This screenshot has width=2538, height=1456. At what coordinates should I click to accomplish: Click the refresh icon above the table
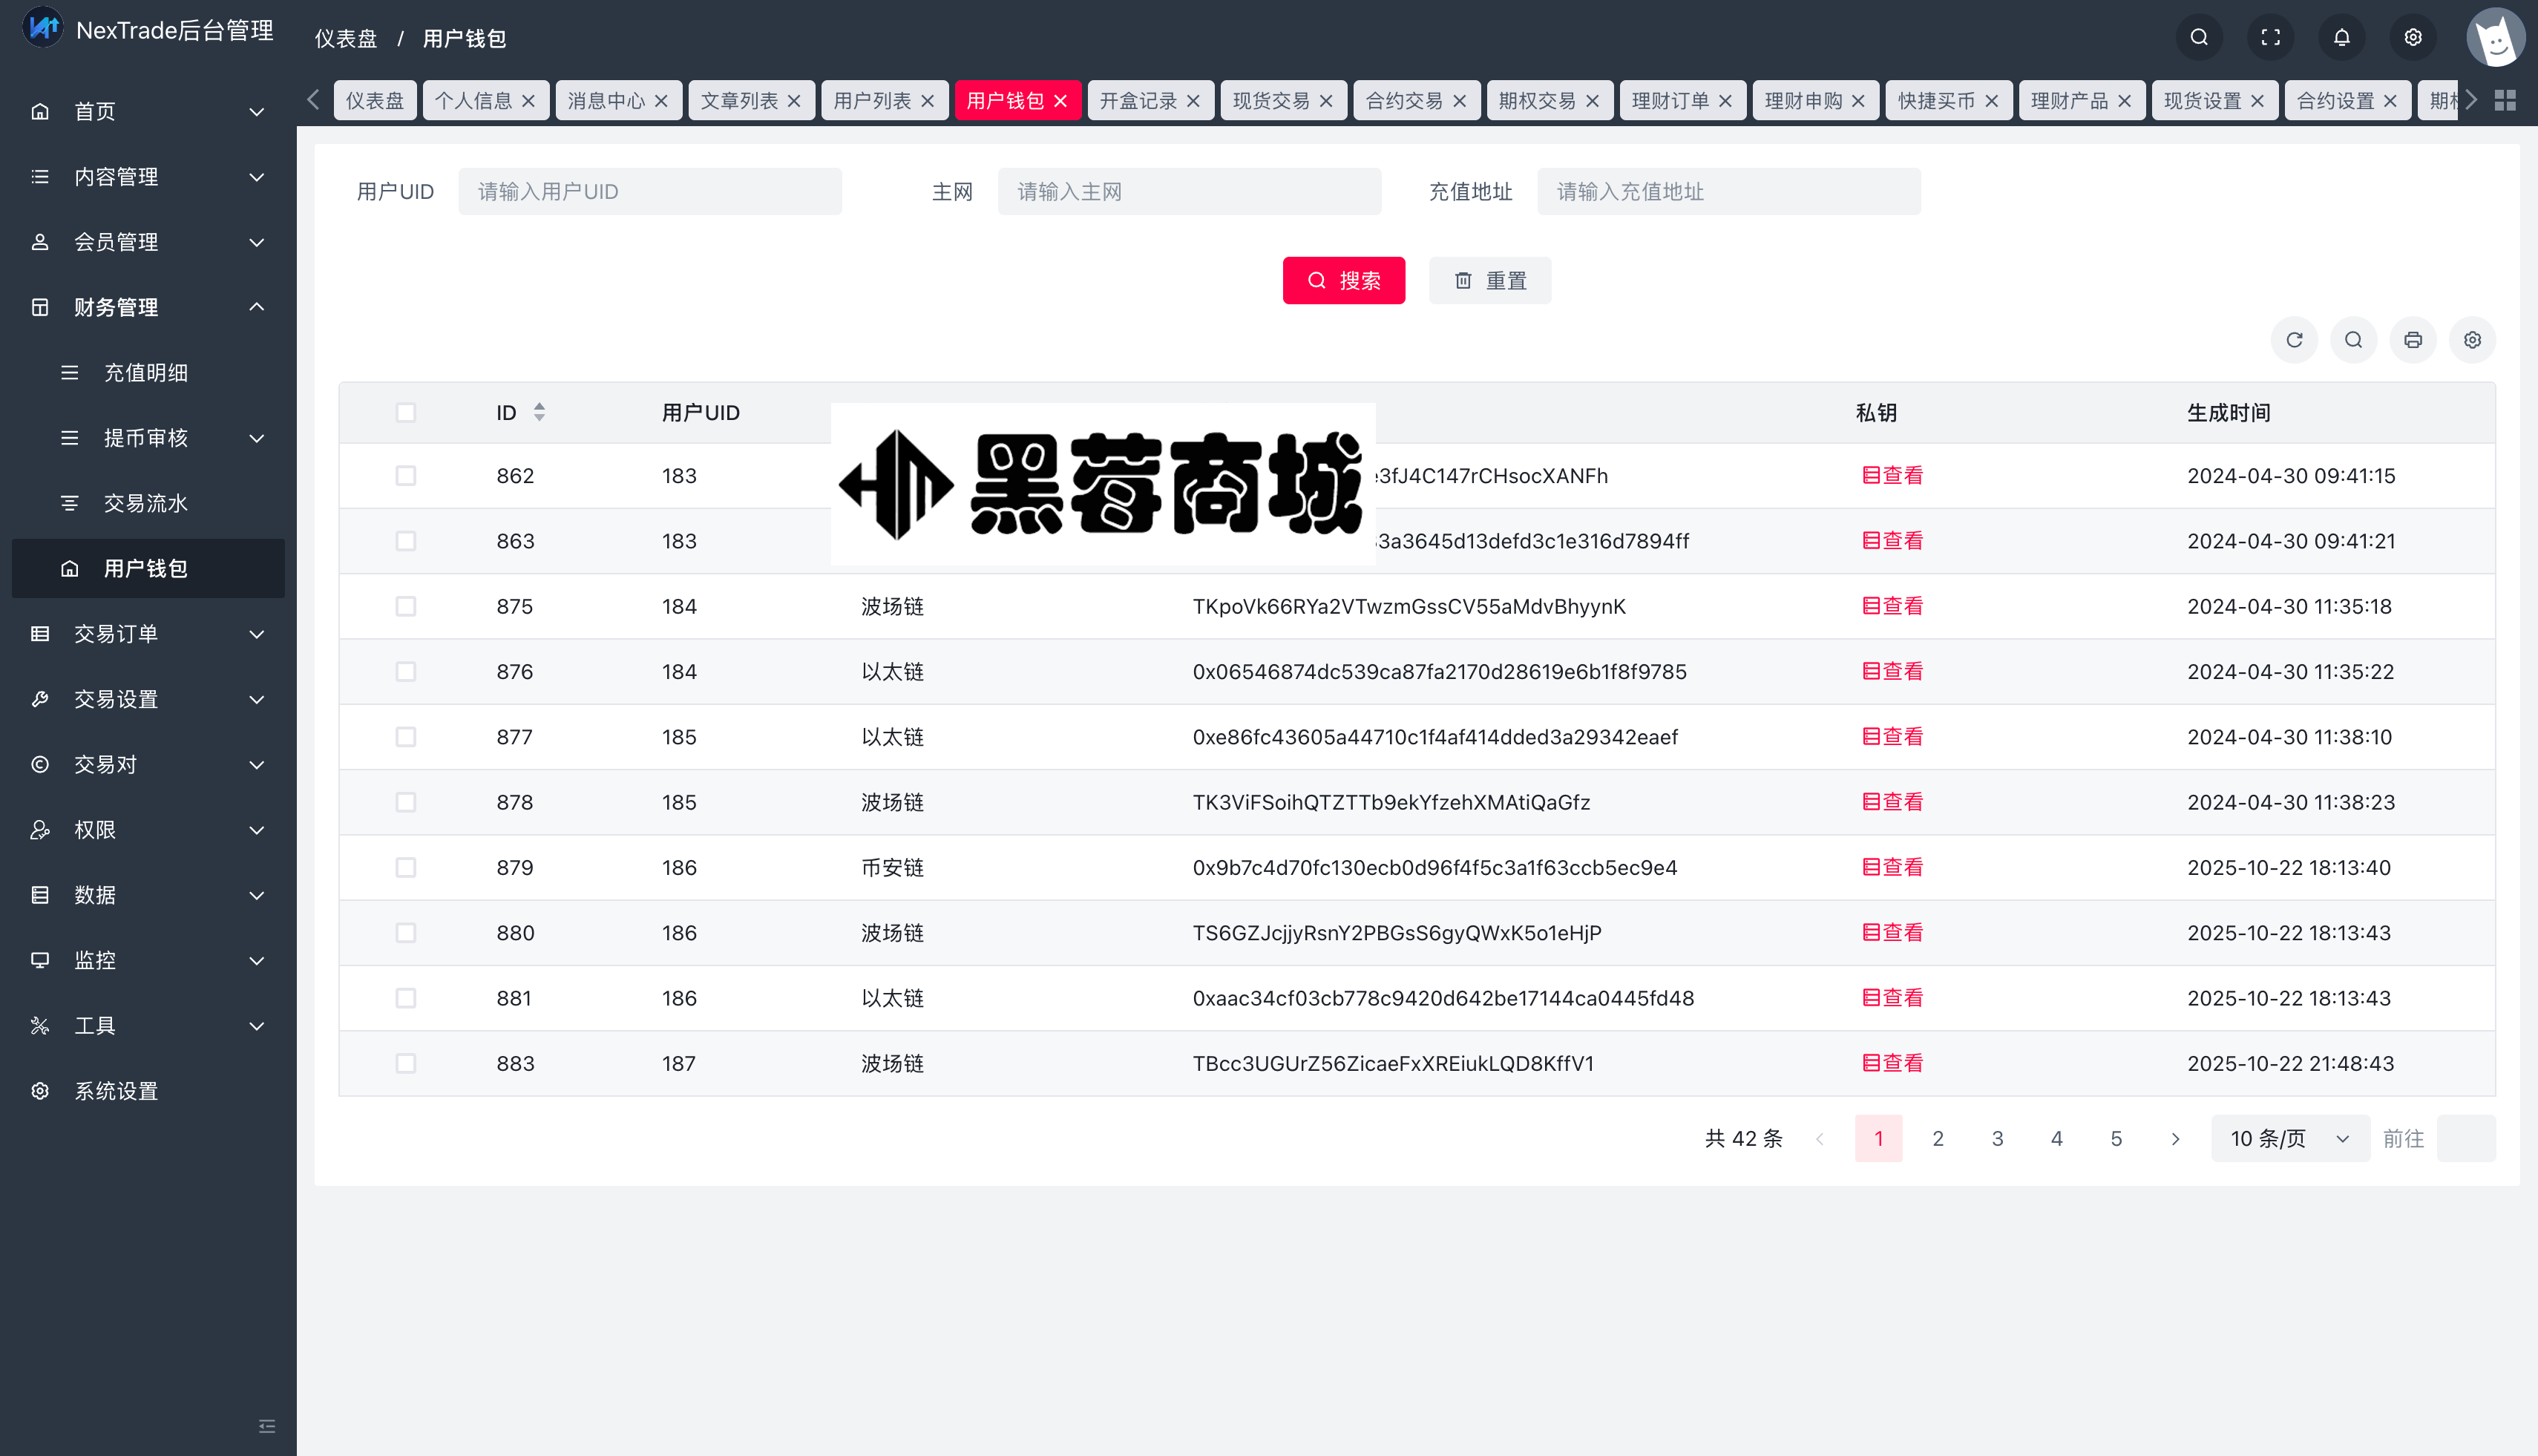pyautogui.click(x=2294, y=339)
